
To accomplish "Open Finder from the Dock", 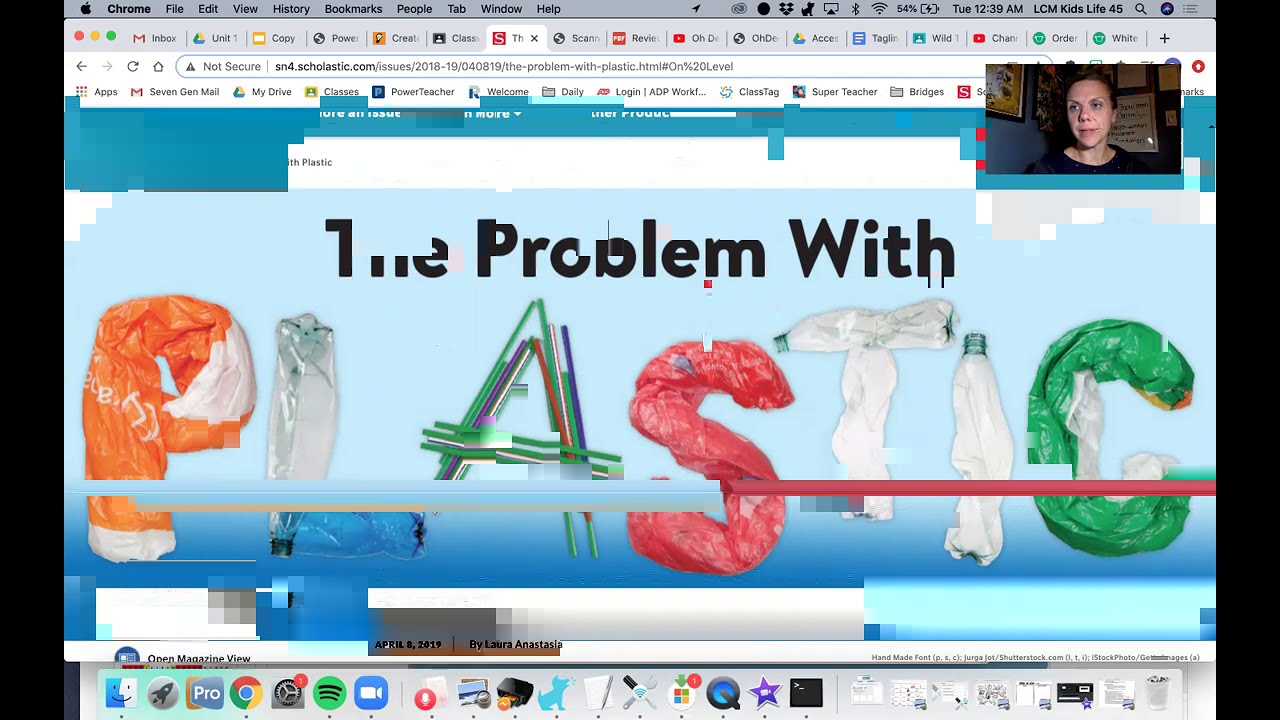I will coord(121,693).
